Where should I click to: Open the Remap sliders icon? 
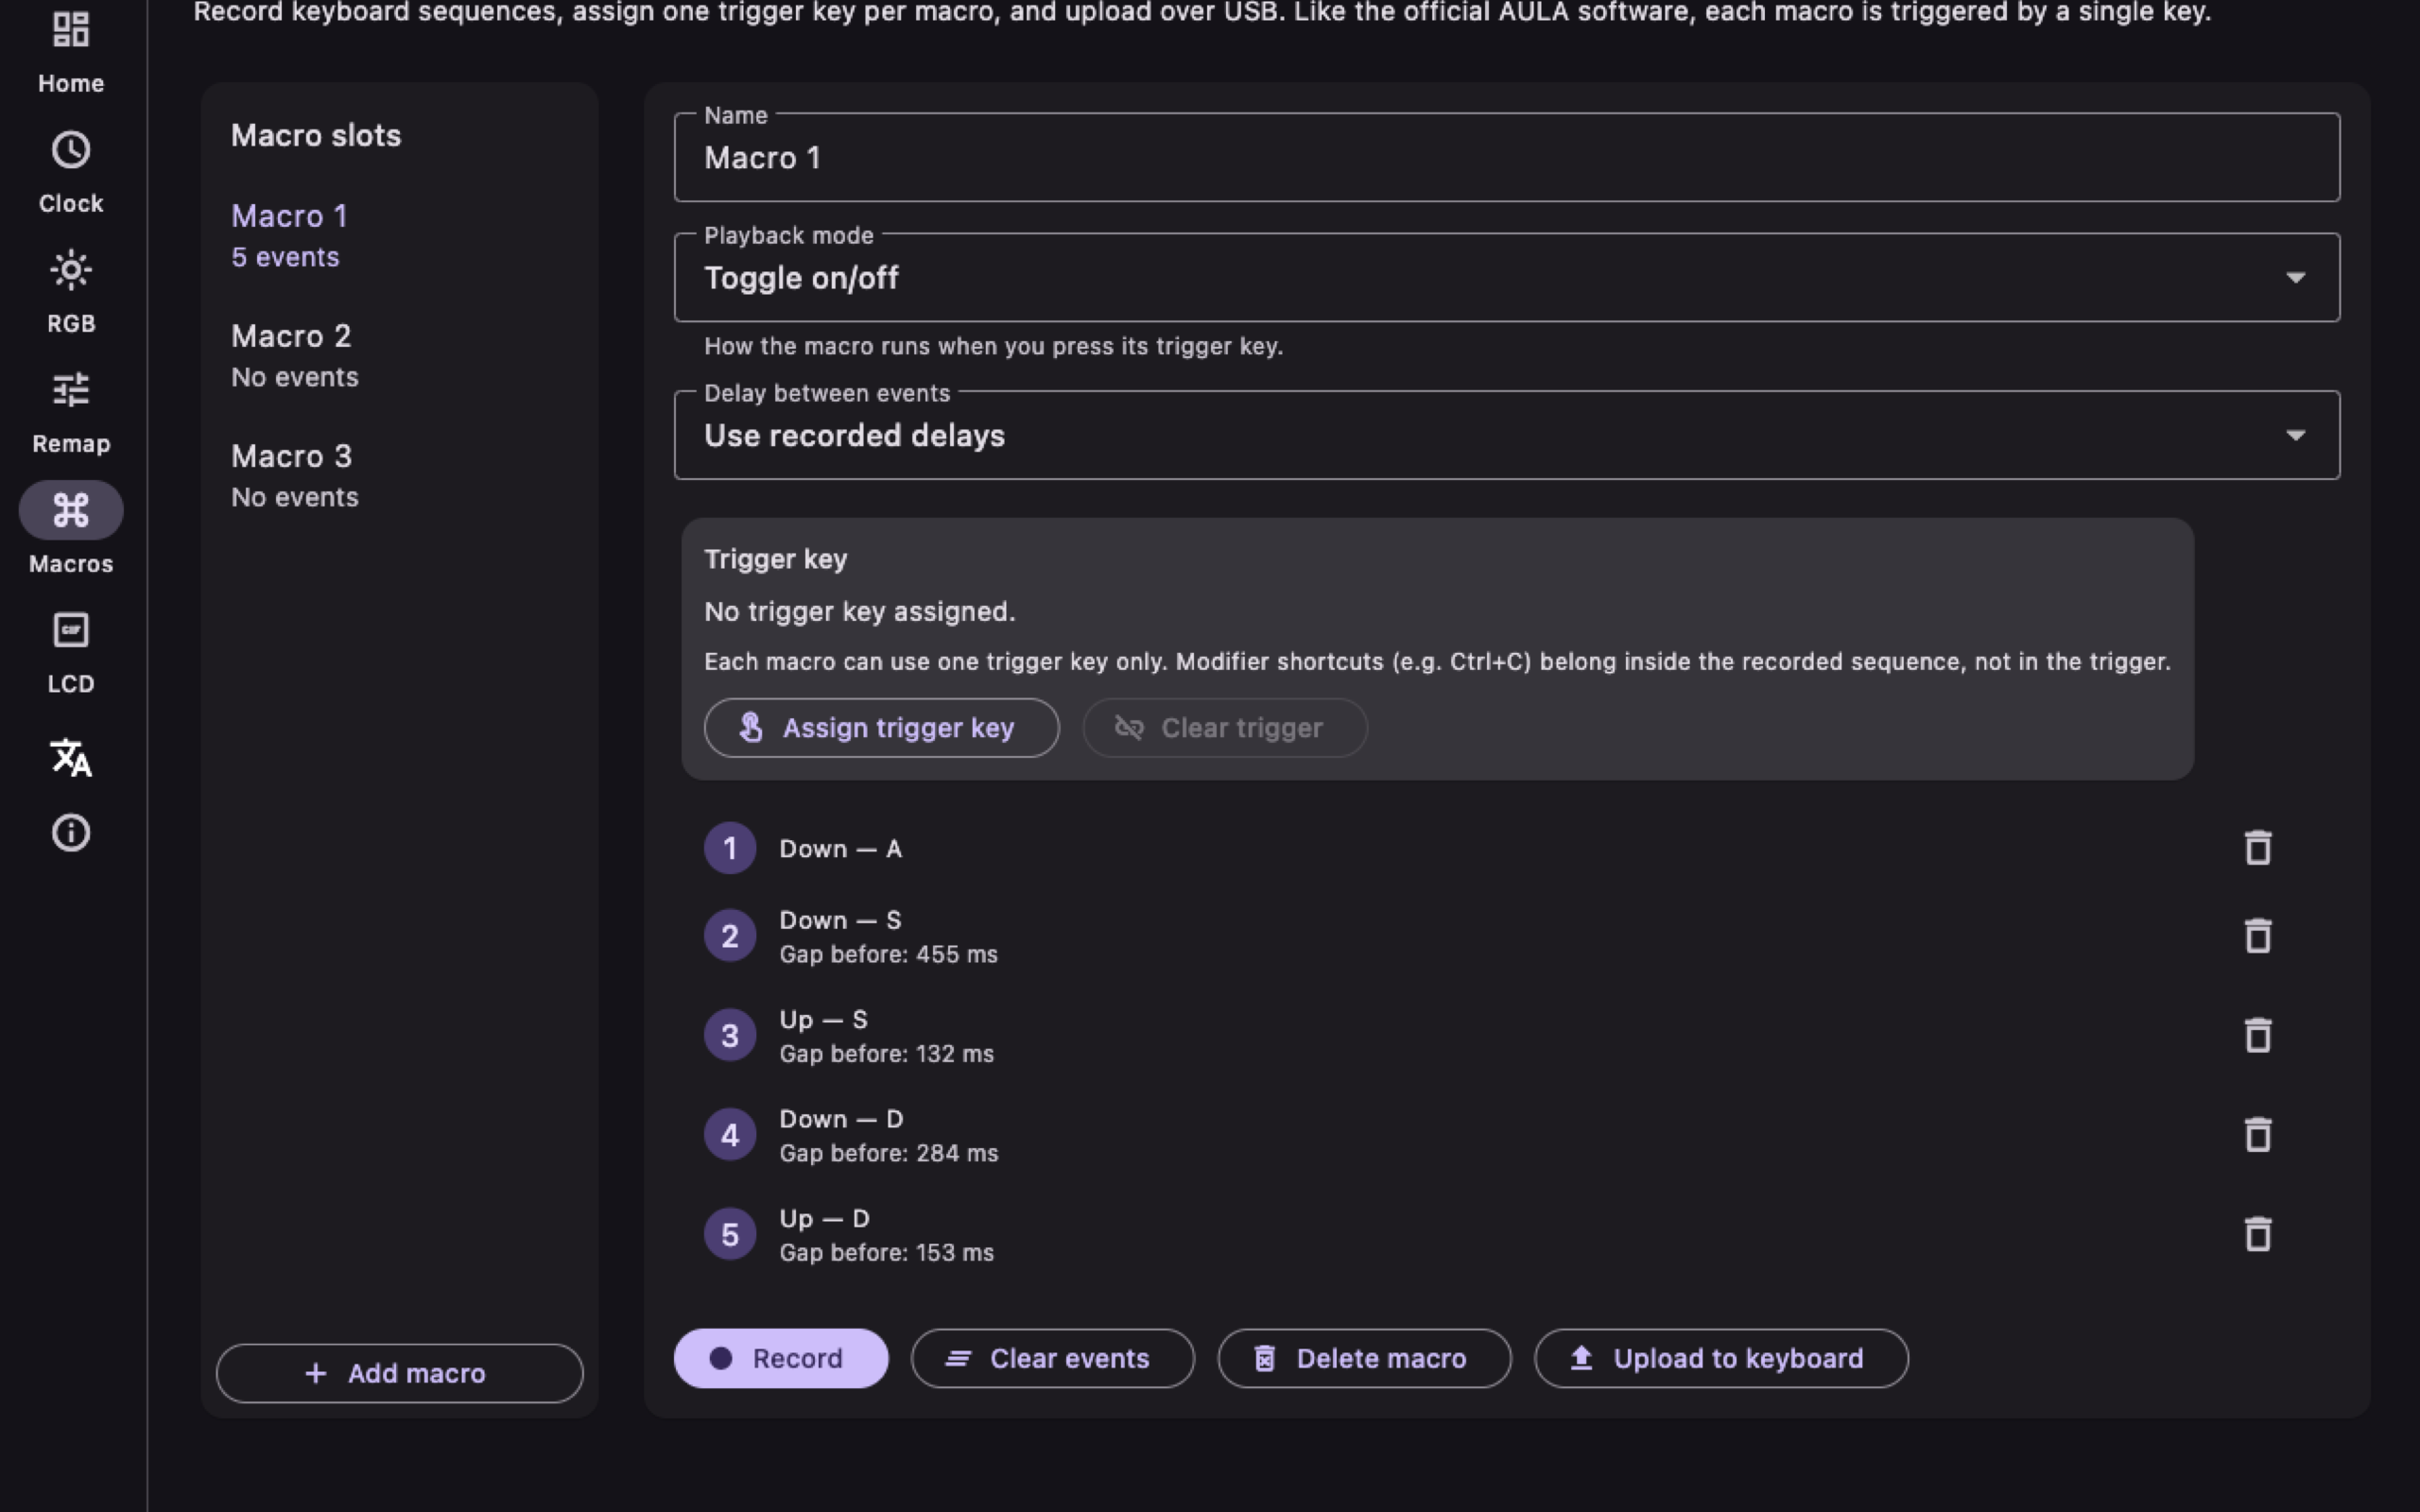[71, 389]
